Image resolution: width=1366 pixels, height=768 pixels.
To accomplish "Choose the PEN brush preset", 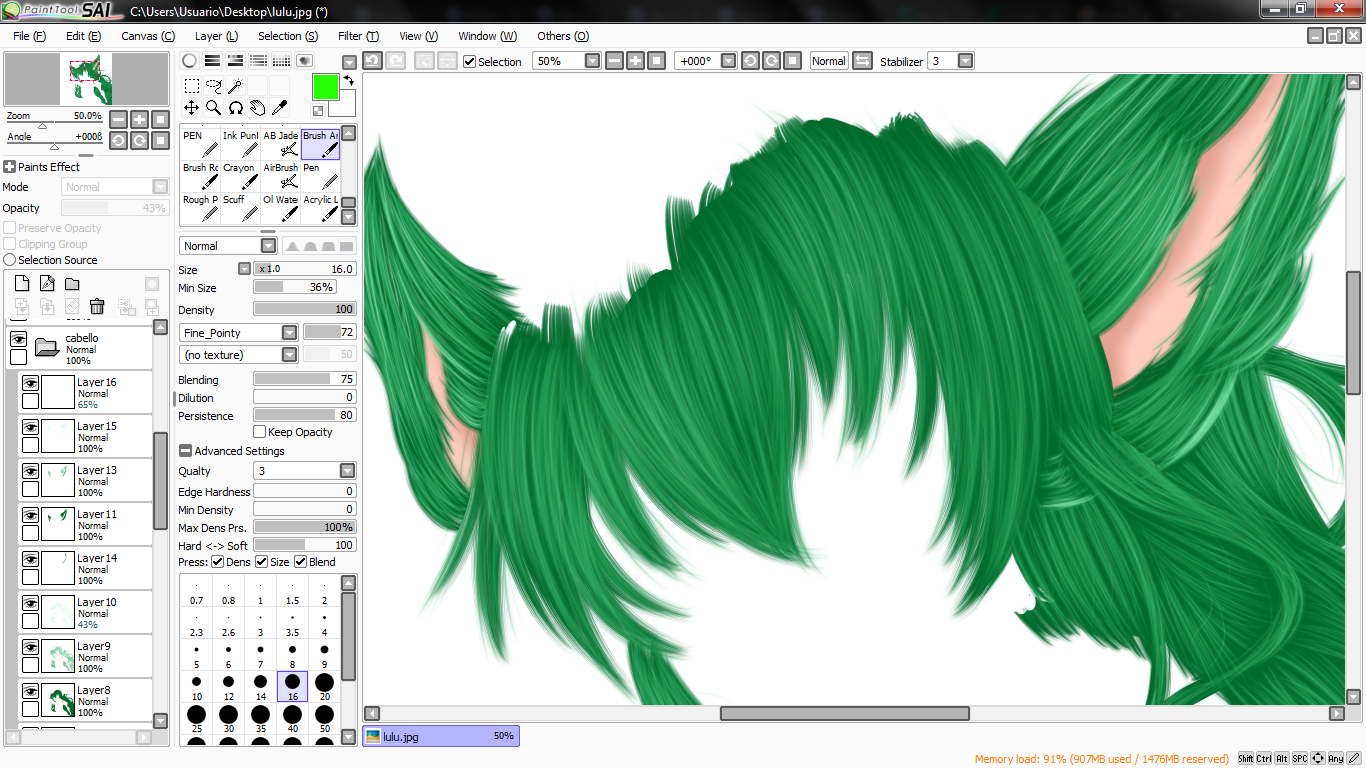I will click(200, 144).
